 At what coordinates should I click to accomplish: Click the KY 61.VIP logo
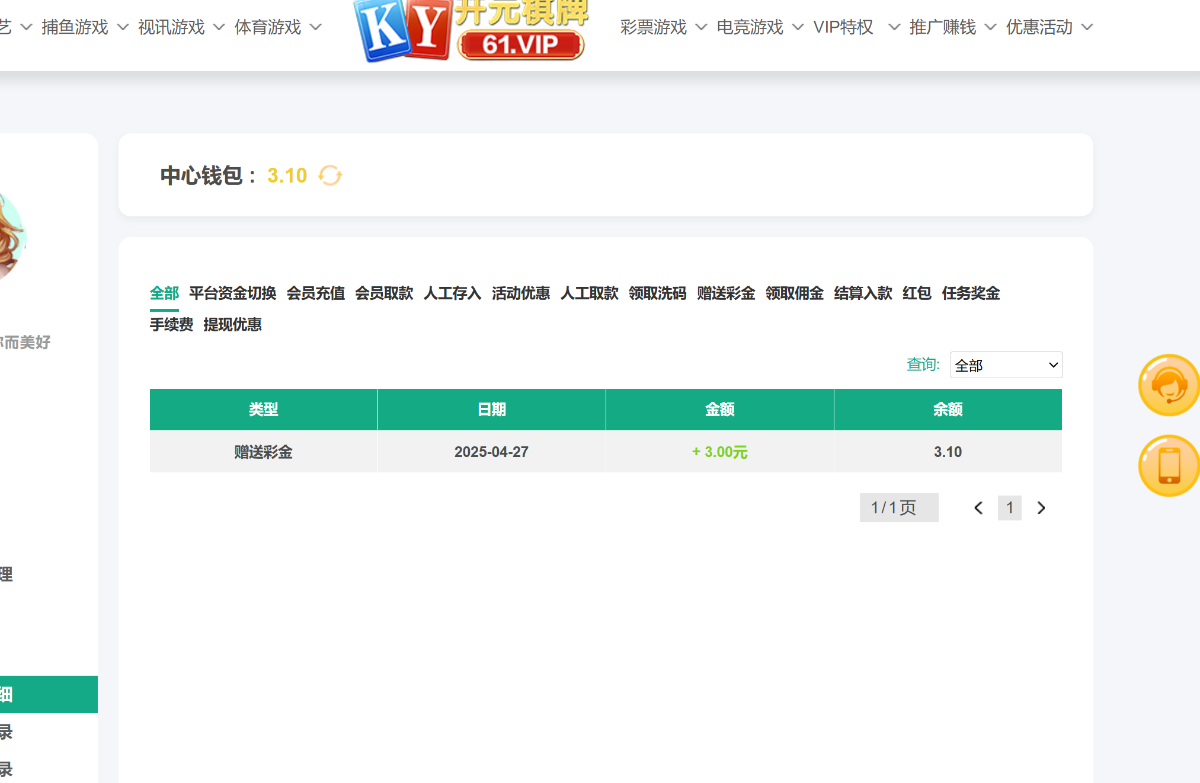pyautogui.click(x=471, y=28)
